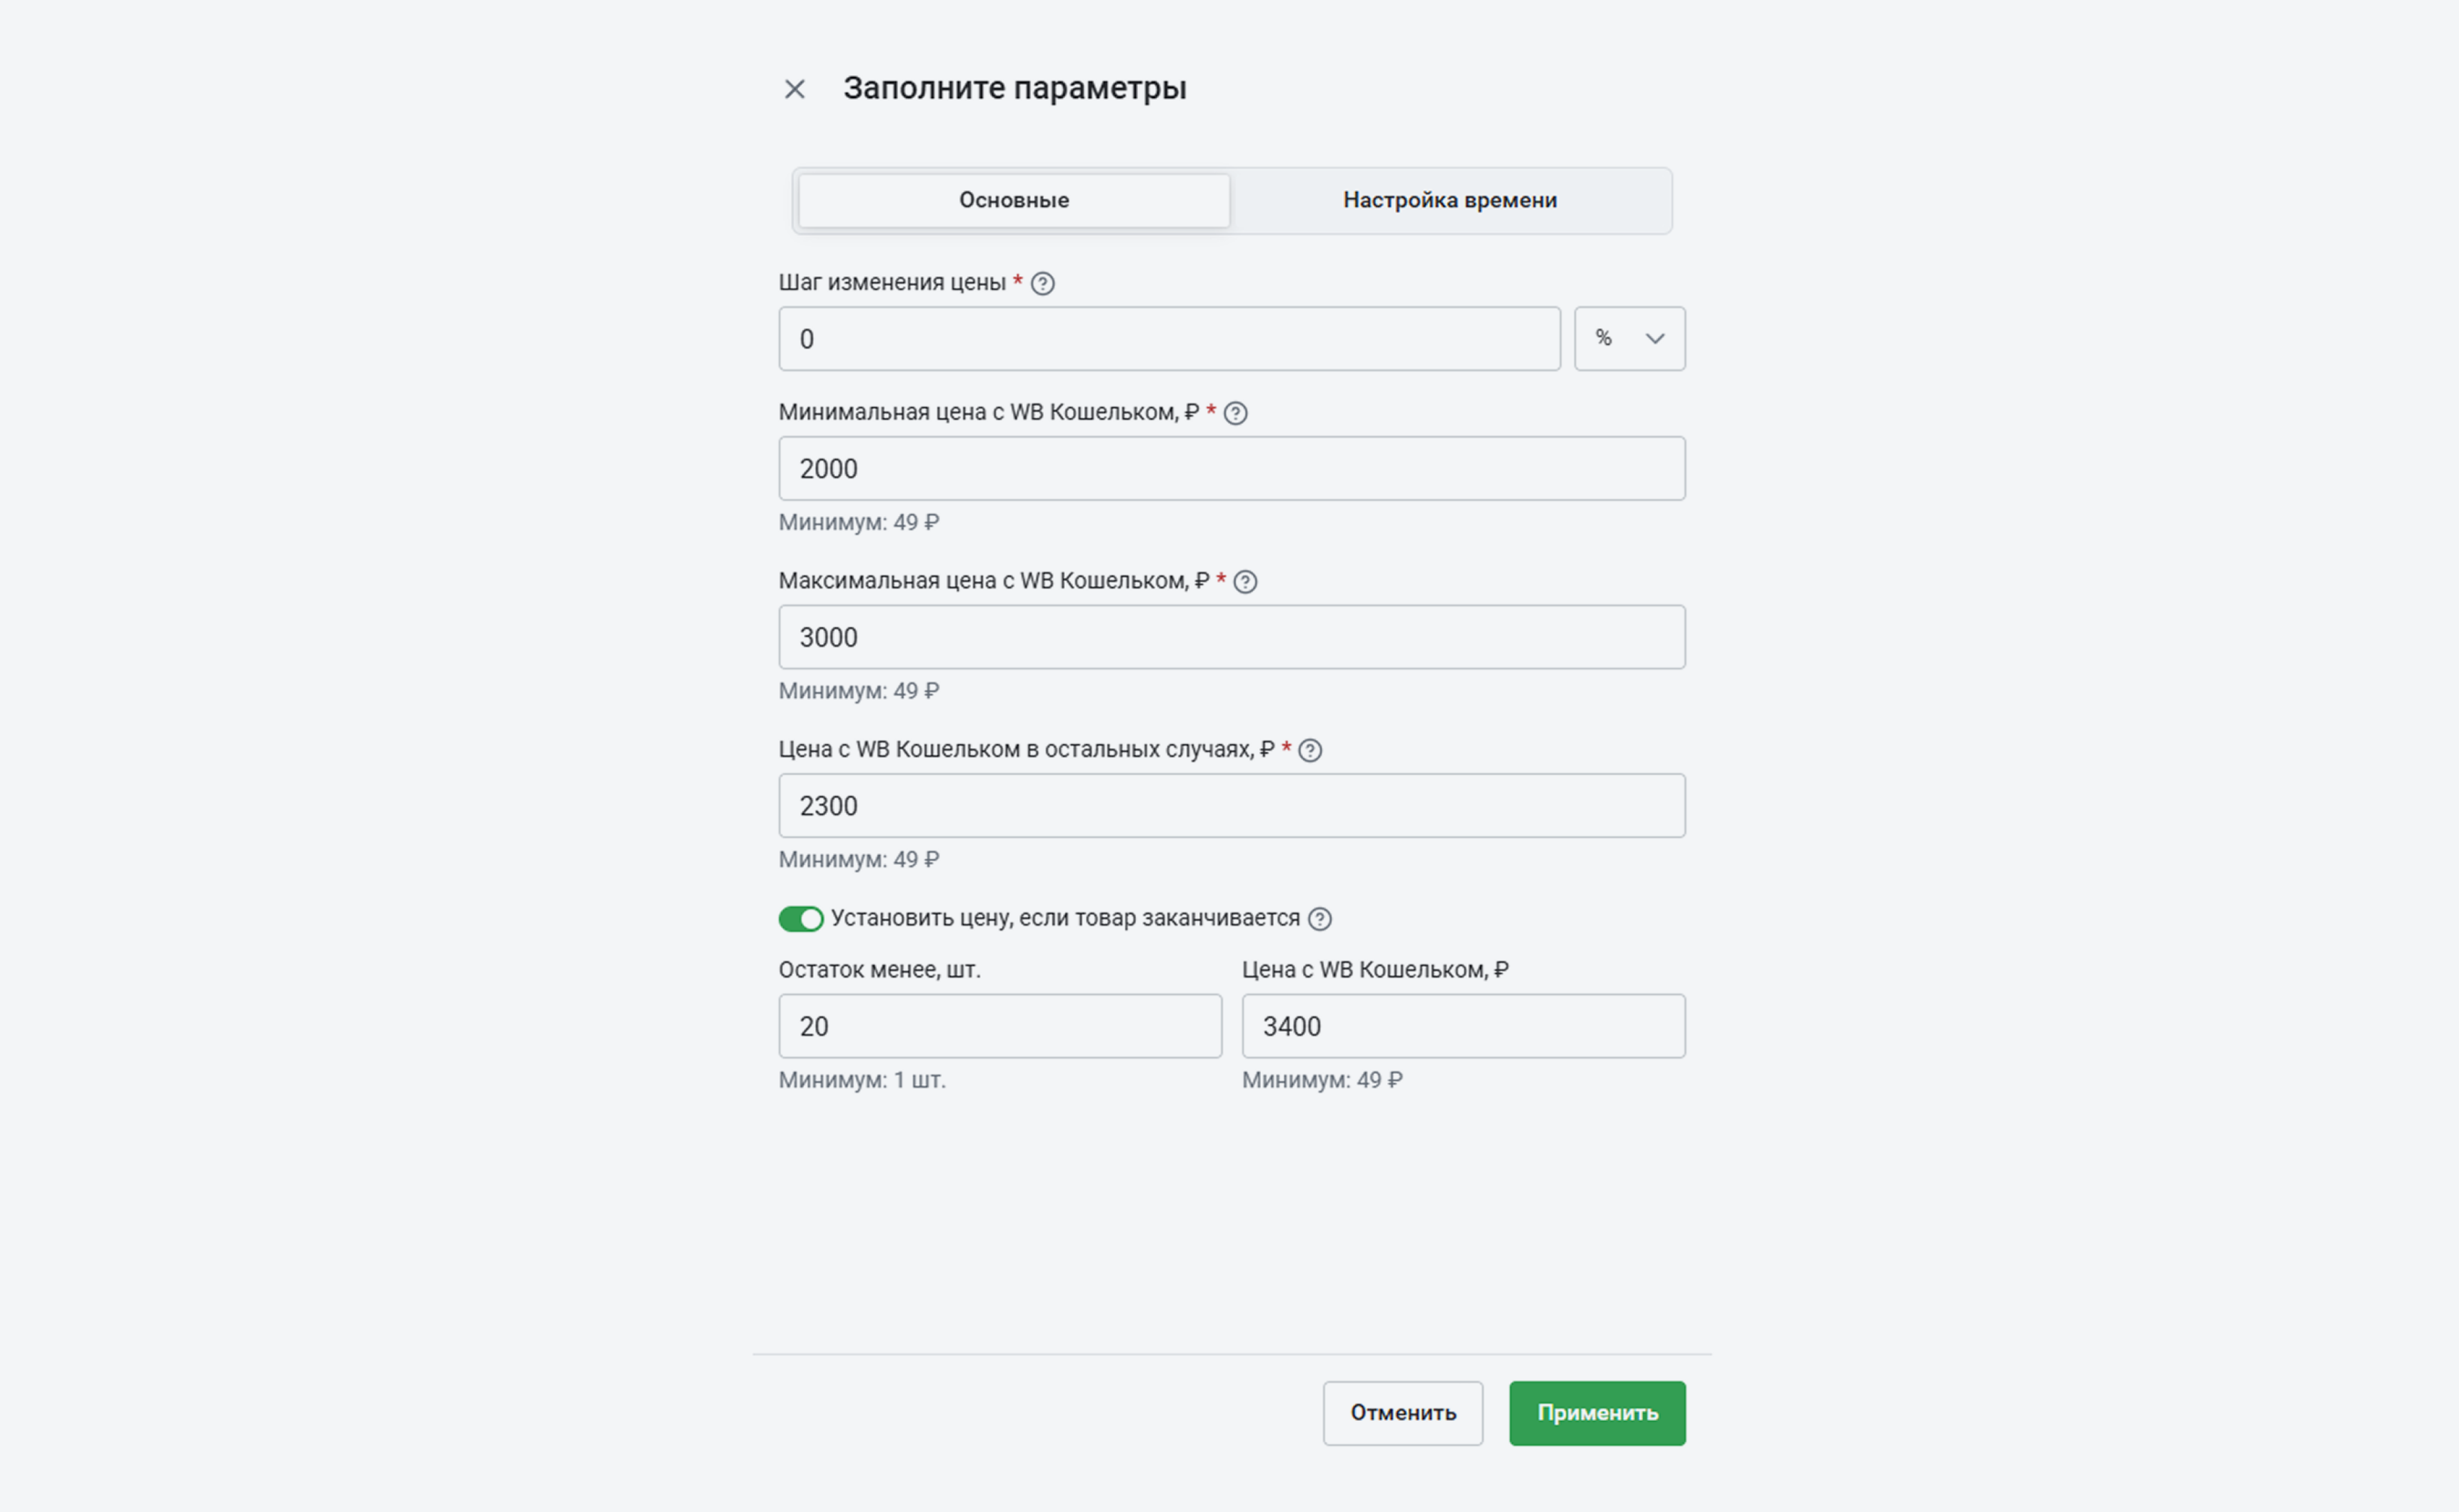Image resolution: width=2459 pixels, height=1512 pixels.
Task: Click the low-stock price field with 3400
Action: 1462,1026
